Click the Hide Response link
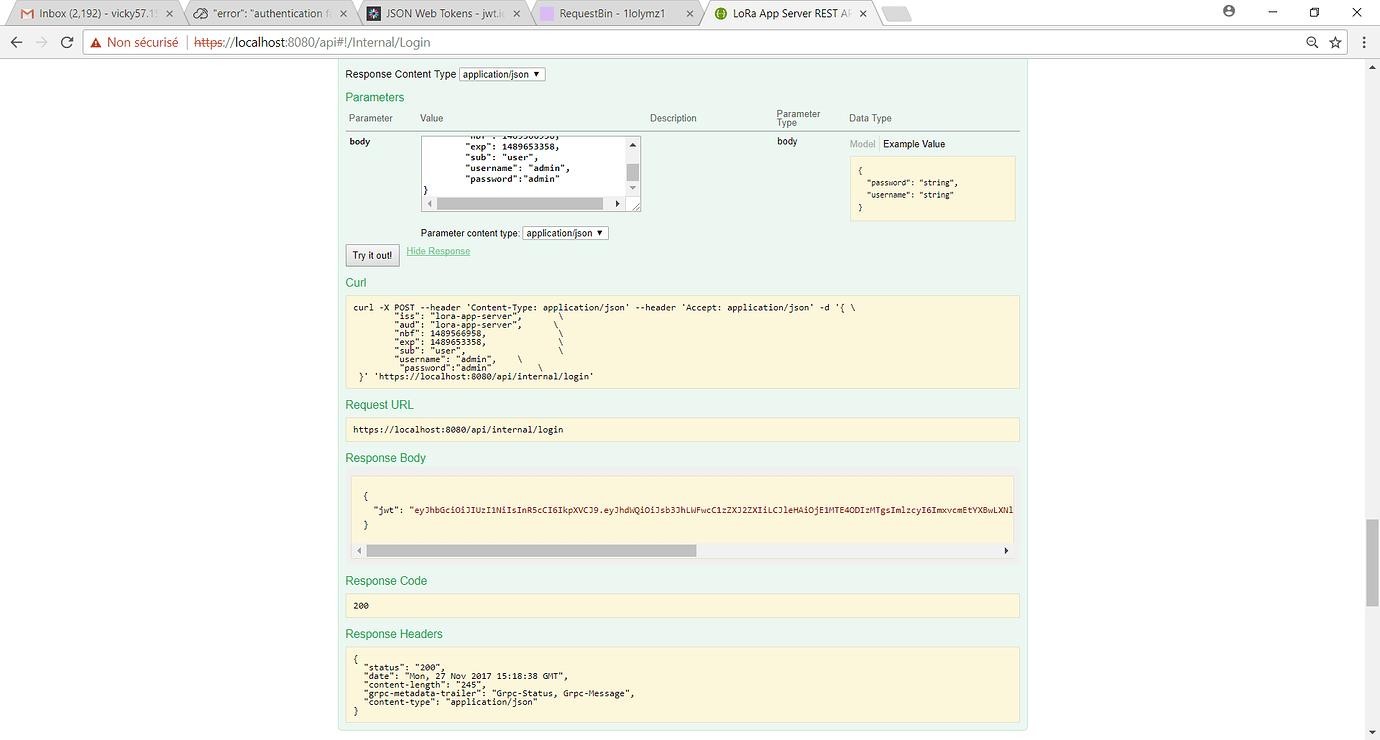 click(x=438, y=251)
